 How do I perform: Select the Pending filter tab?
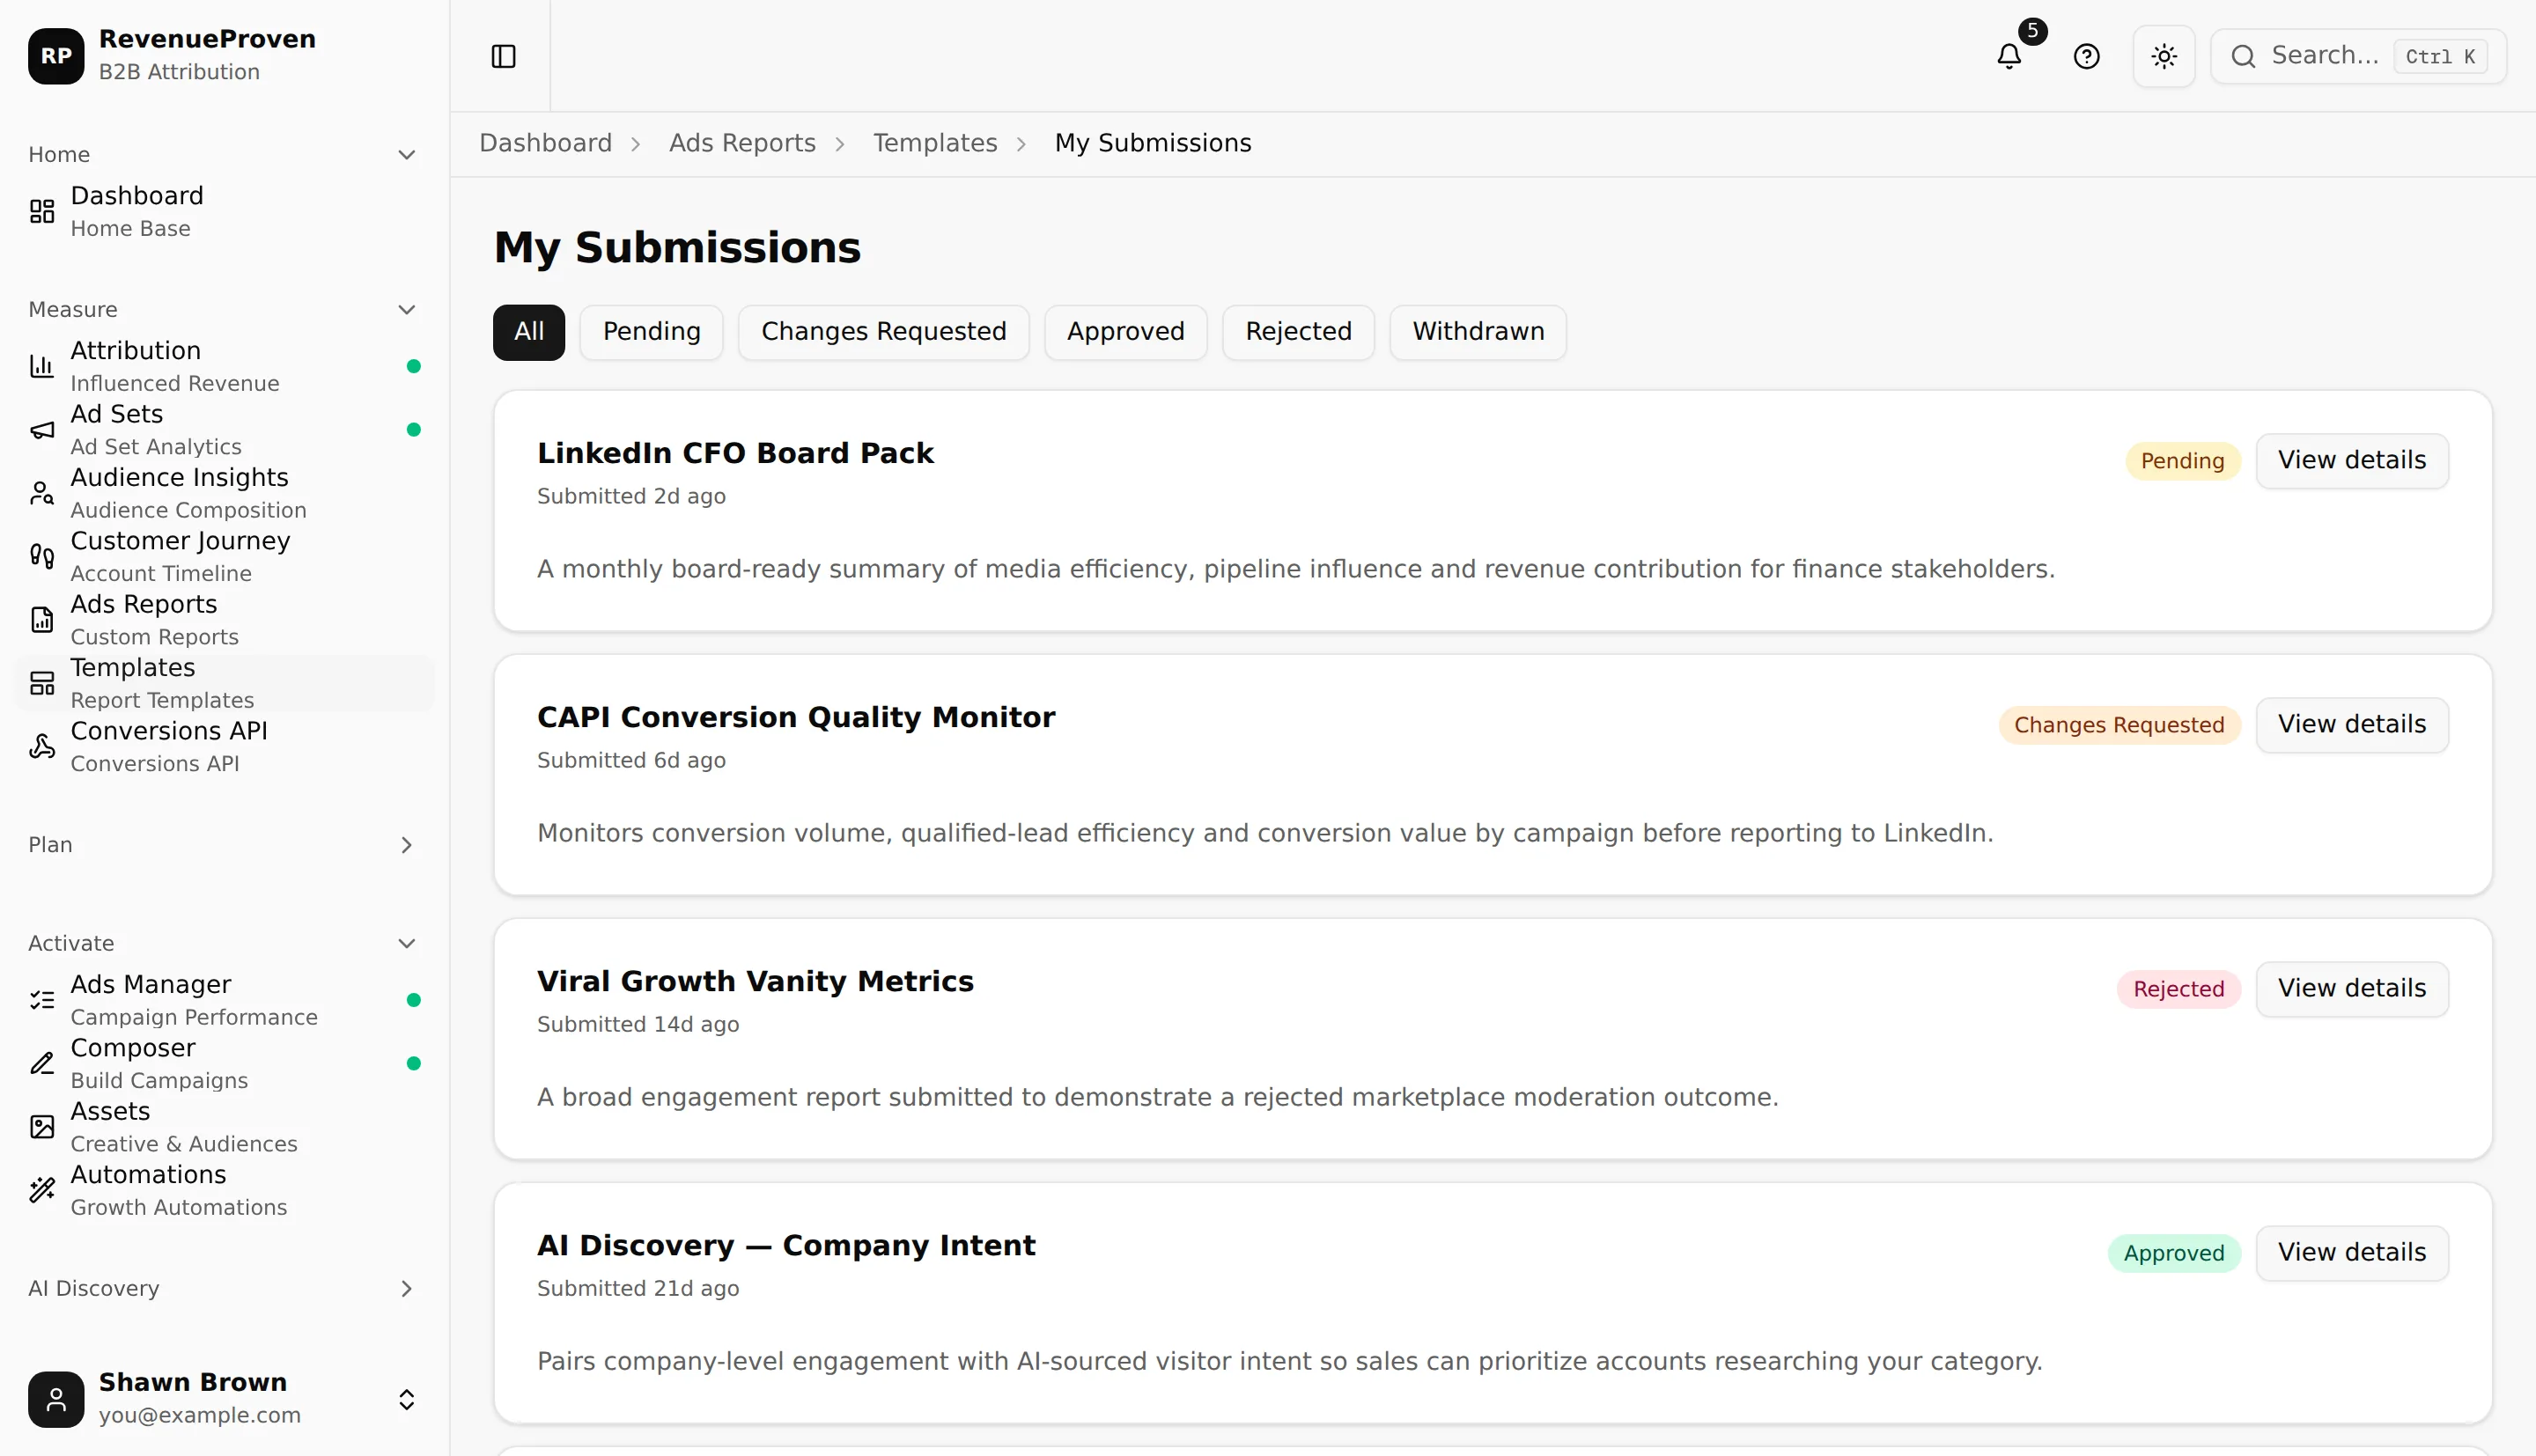pos(651,332)
